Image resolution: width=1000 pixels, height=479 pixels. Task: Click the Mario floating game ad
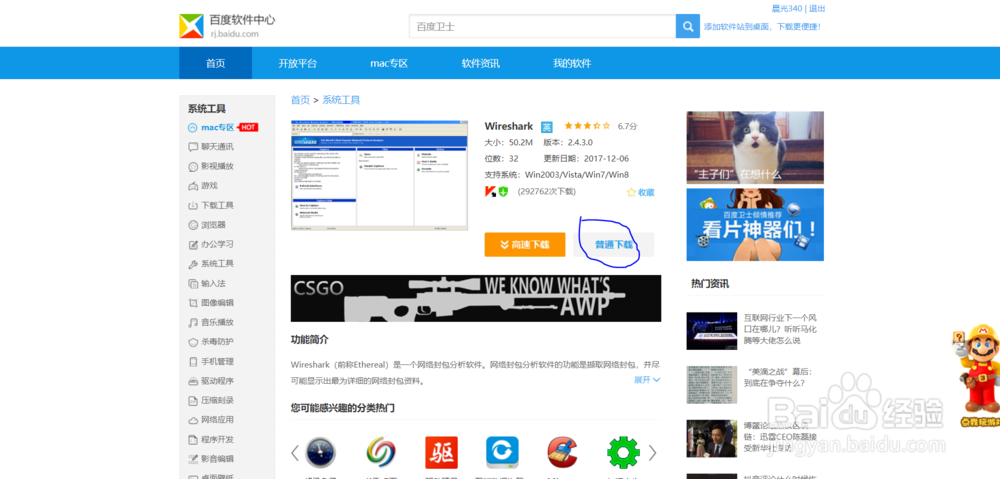[976, 376]
